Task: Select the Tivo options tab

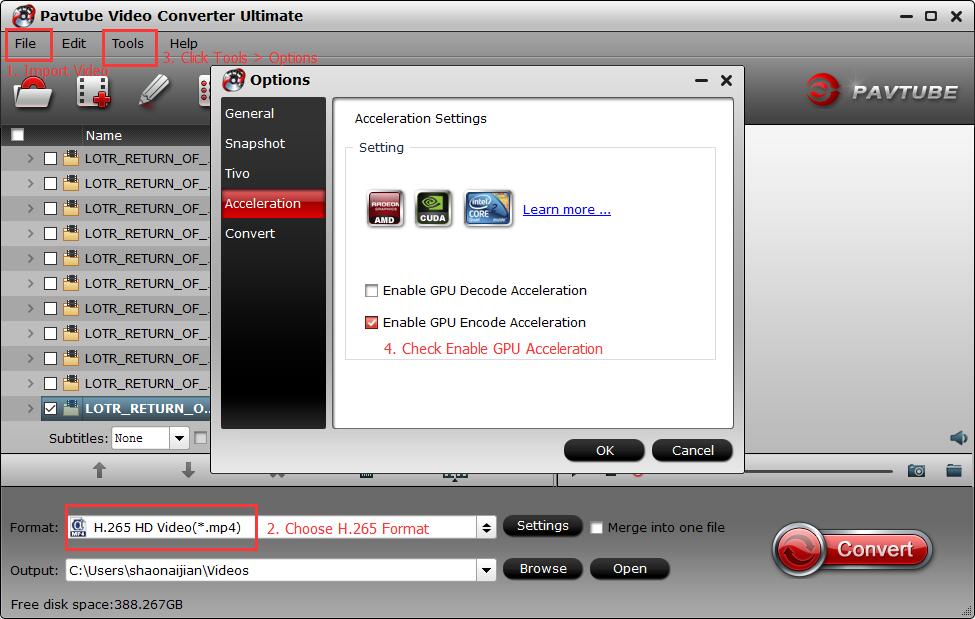Action: tap(274, 173)
